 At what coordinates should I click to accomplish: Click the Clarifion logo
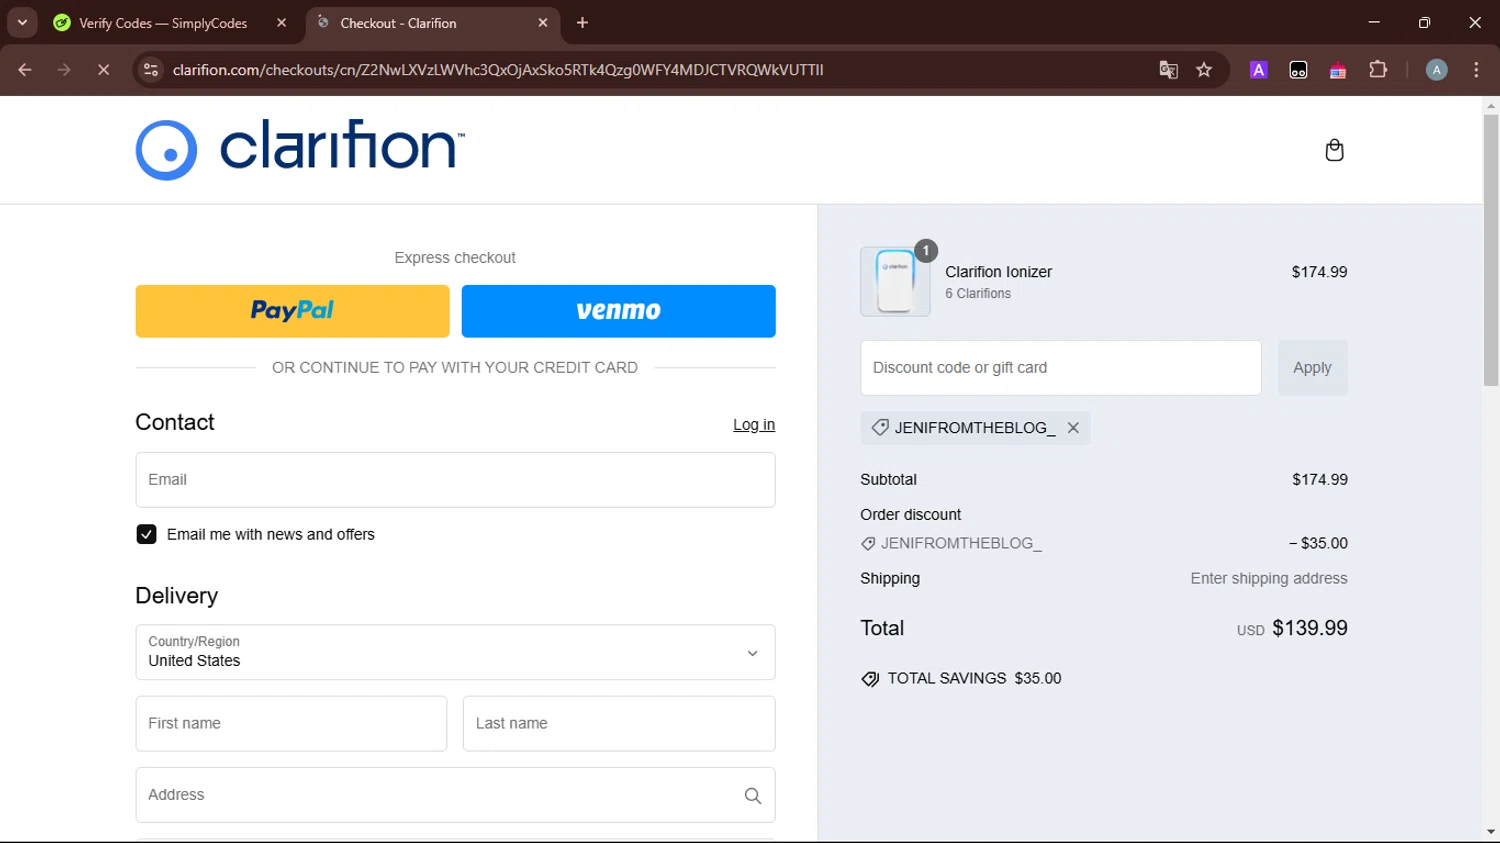300,150
